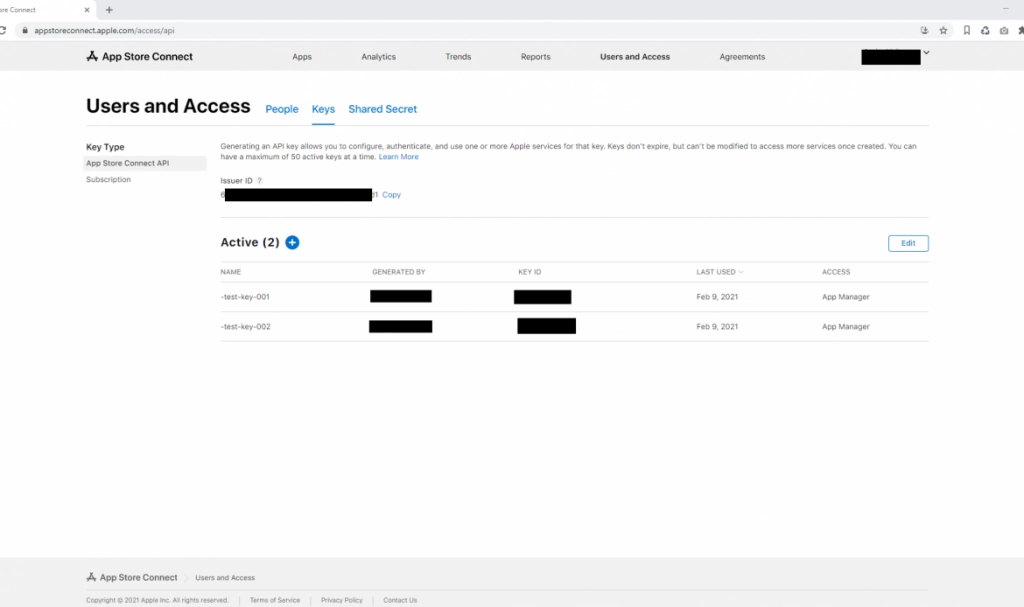This screenshot has height=607, width=1024.
Task: Click the Users and Access footer breadcrumb
Action: (225, 578)
